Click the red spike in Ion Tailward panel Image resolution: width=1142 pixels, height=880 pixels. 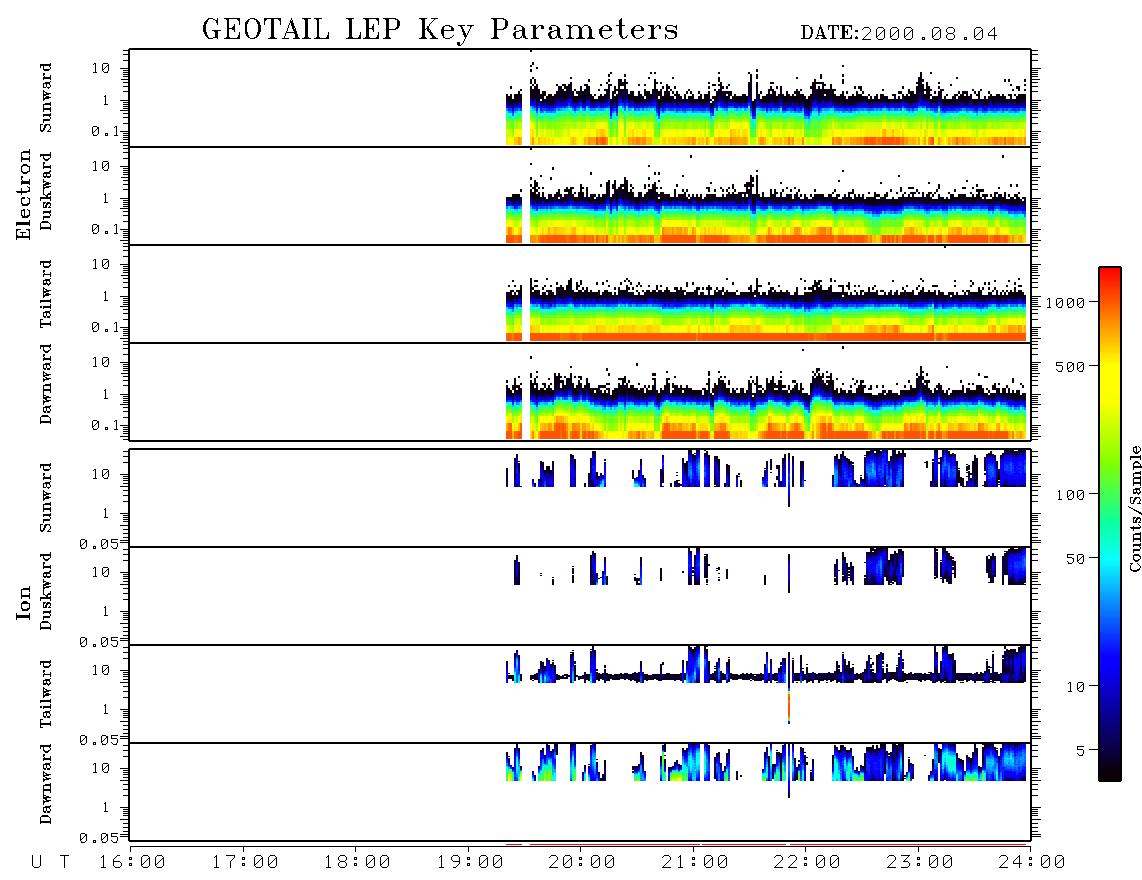pos(789,707)
